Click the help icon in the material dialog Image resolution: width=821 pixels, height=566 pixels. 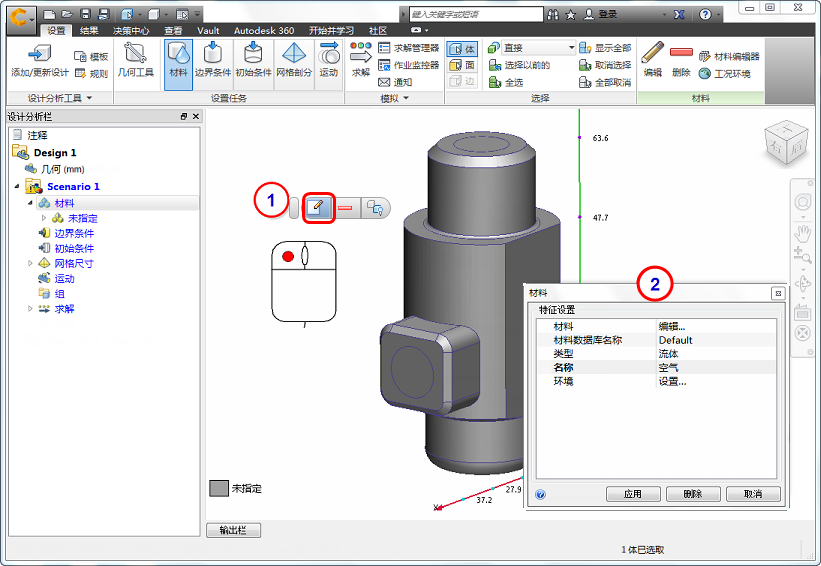click(540, 494)
